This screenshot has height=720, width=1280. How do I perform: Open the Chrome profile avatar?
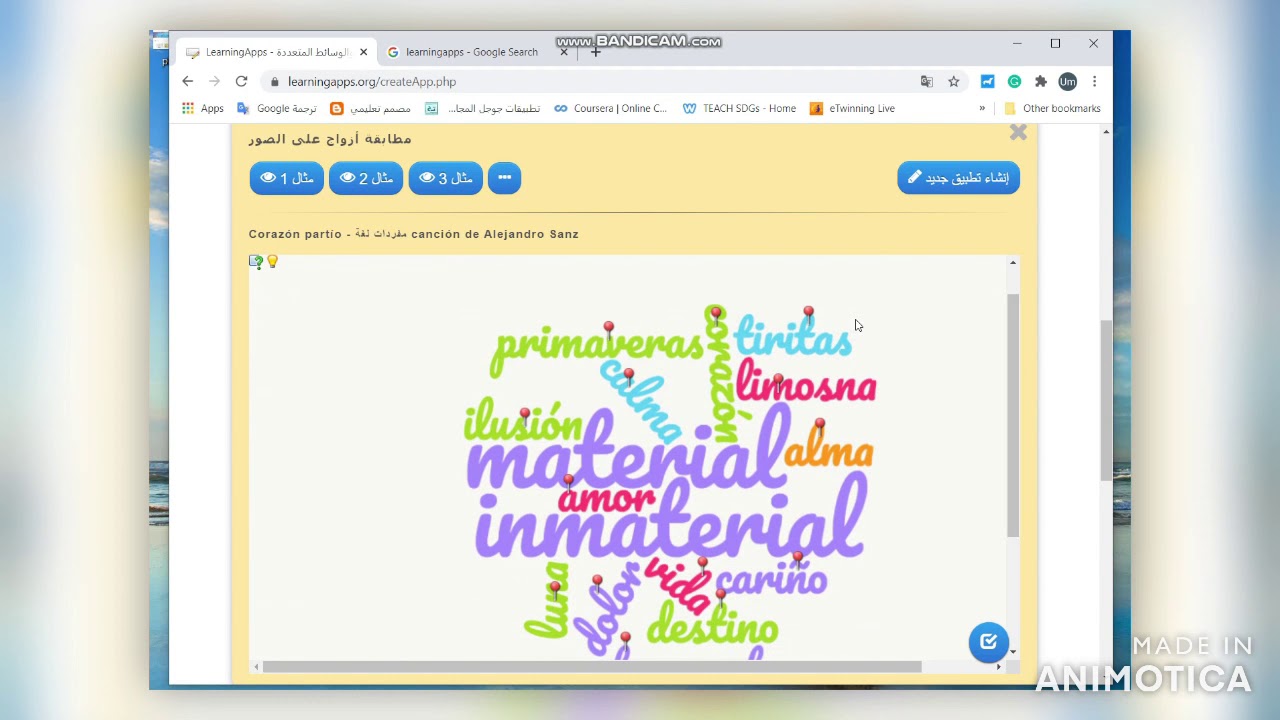click(1067, 81)
